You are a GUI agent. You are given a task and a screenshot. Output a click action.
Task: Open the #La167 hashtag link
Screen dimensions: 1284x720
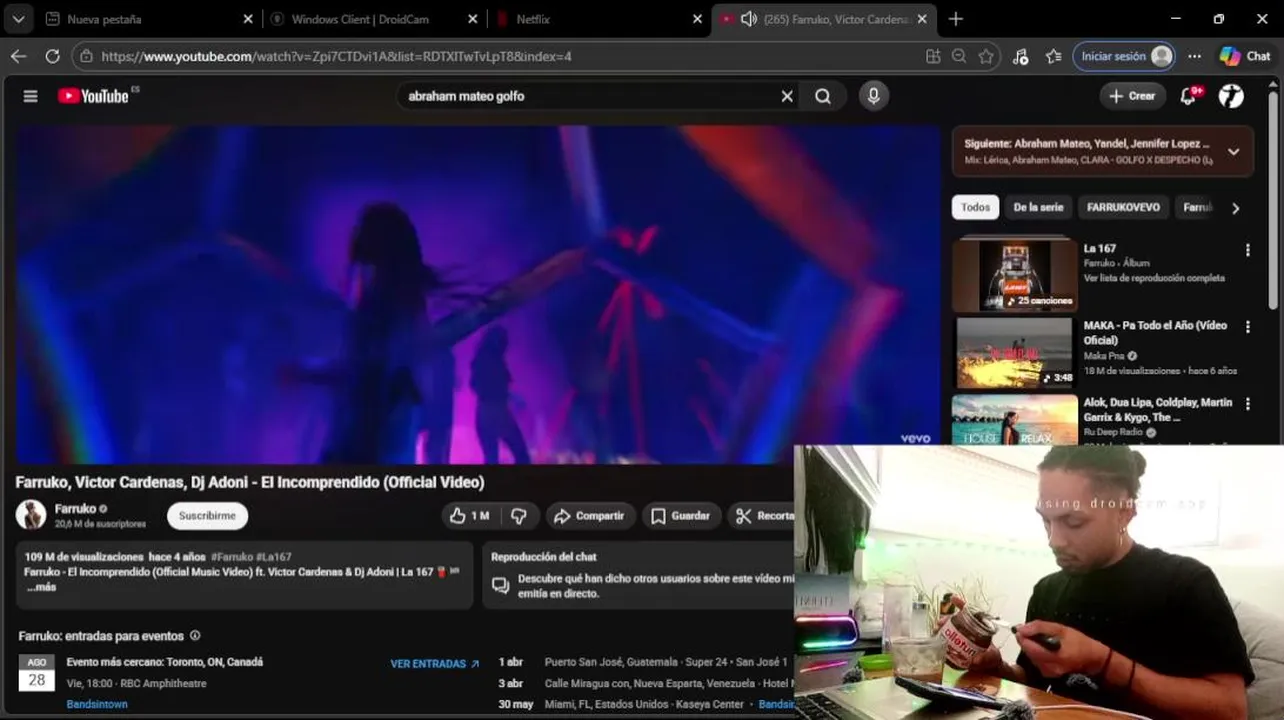(x=273, y=557)
